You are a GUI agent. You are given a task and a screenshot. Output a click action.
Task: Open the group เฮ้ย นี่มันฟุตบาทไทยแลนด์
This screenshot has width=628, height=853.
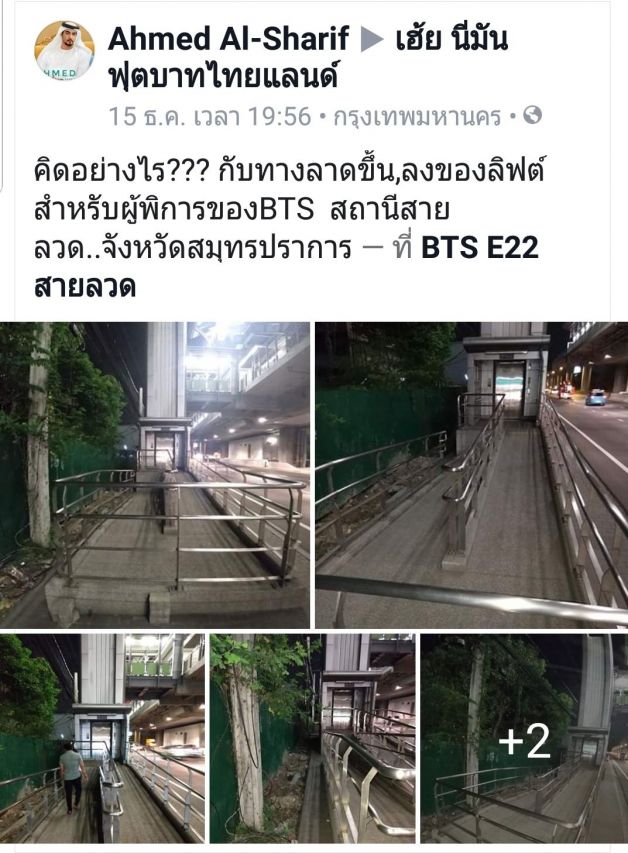pos(308,58)
